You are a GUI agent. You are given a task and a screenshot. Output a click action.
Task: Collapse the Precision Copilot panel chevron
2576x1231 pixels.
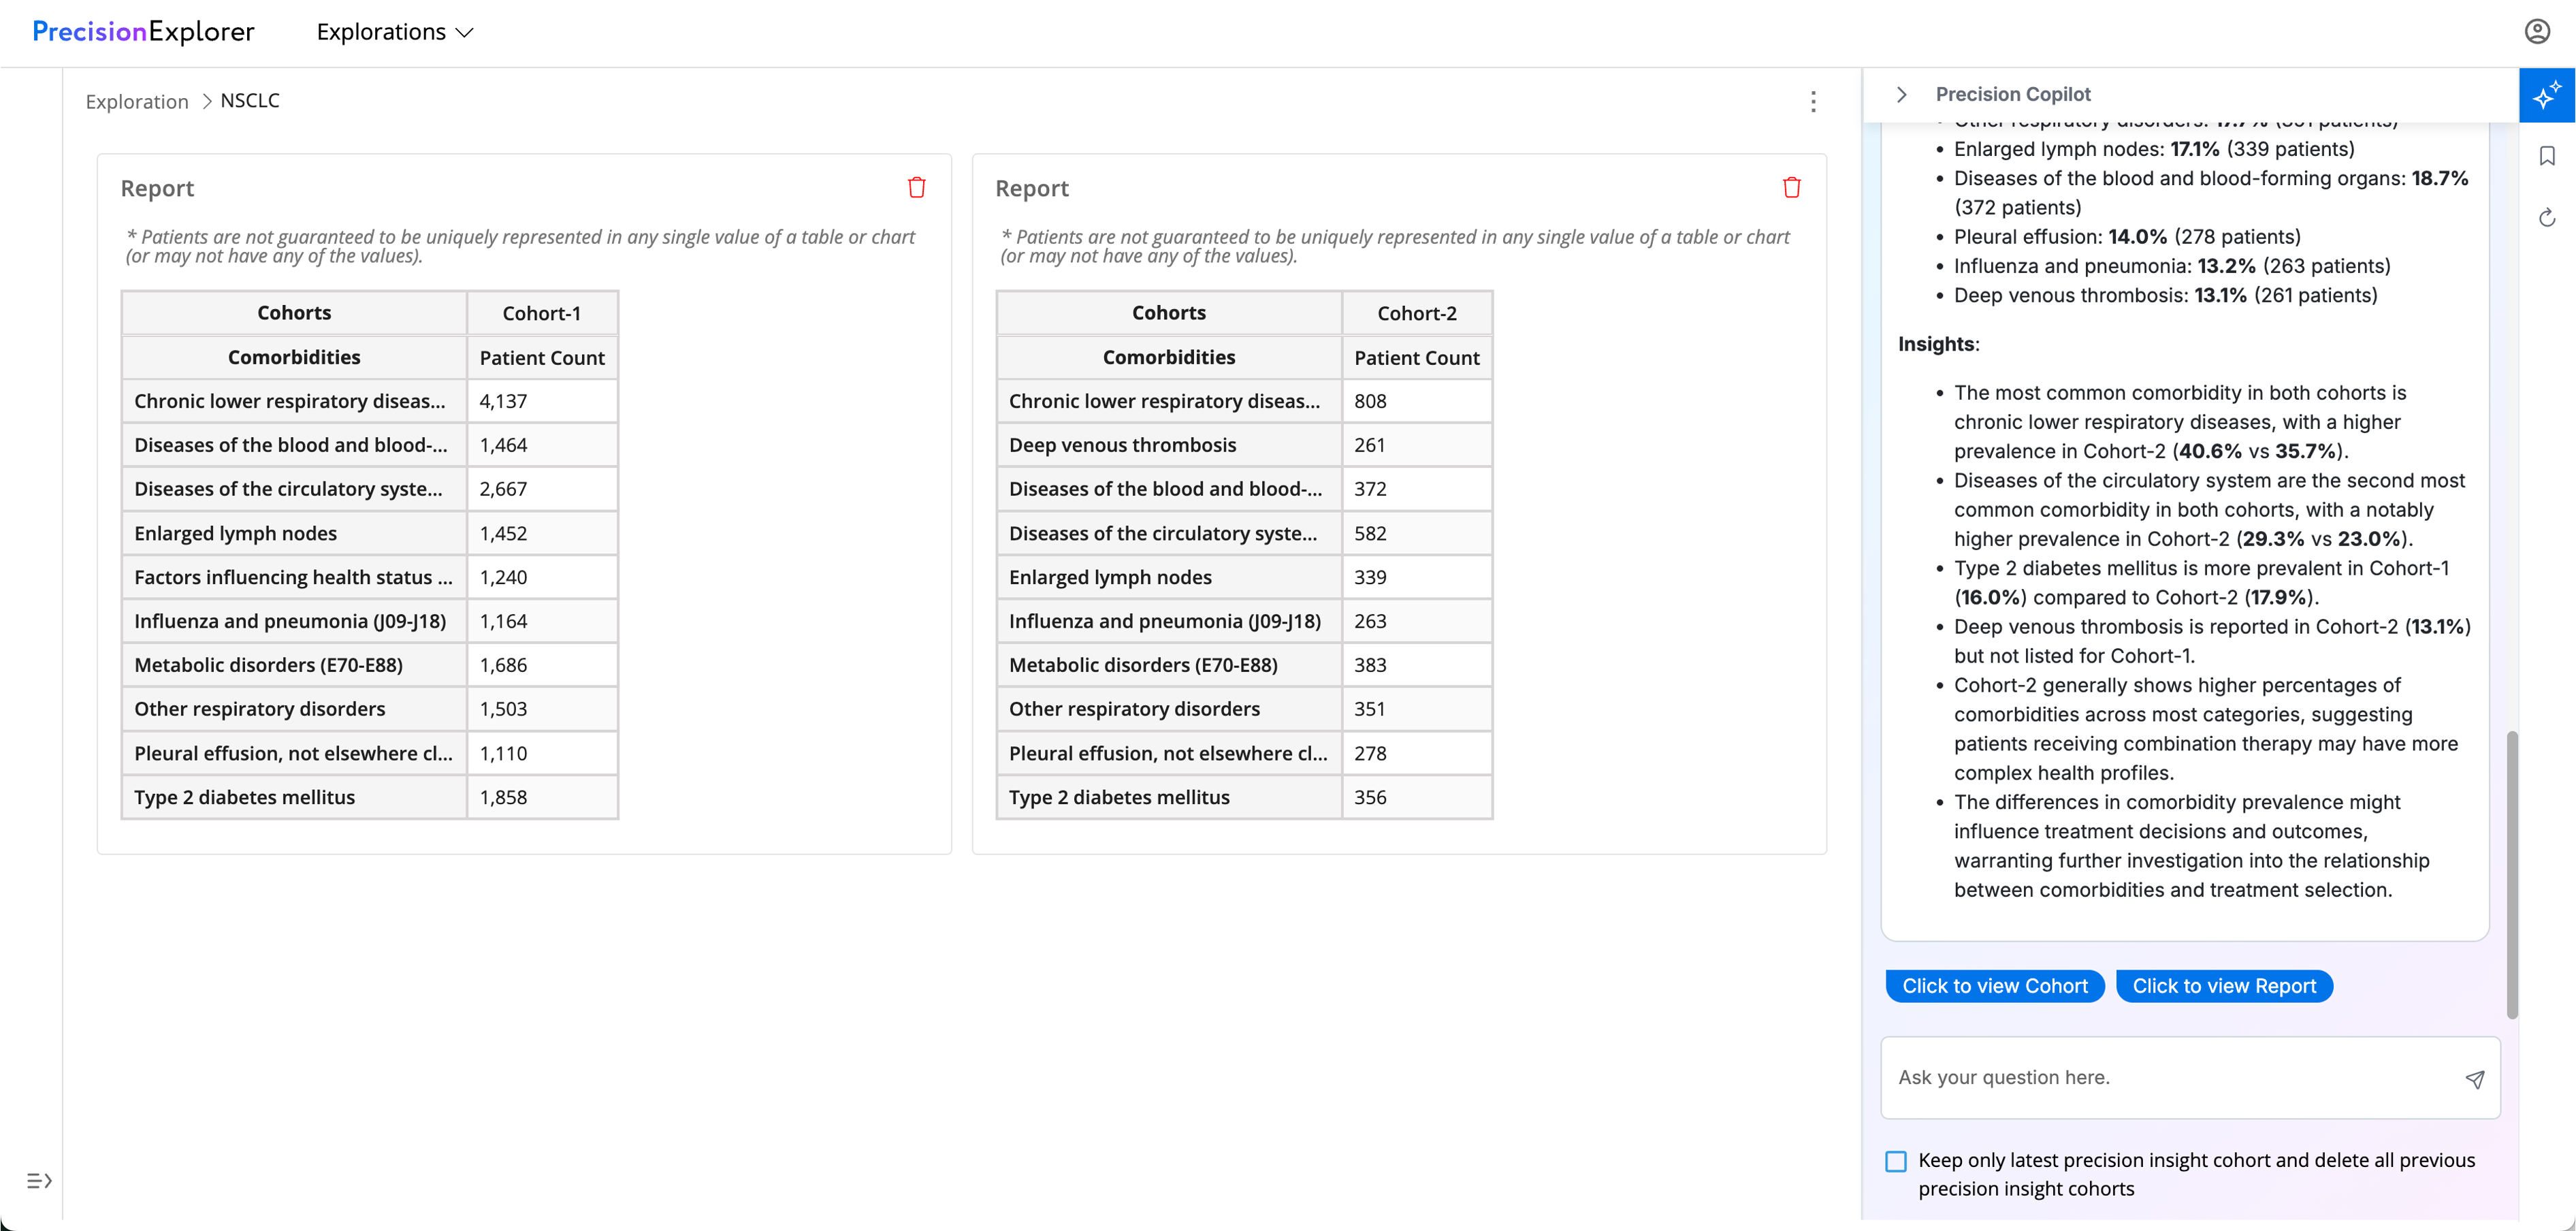(x=1901, y=94)
